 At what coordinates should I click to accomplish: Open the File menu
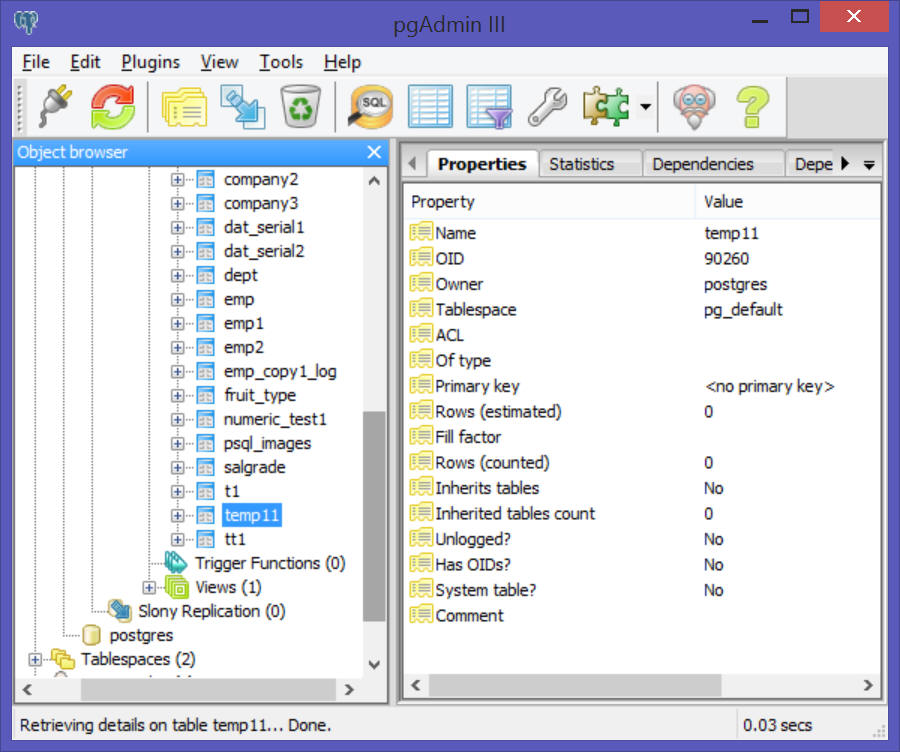coord(36,61)
